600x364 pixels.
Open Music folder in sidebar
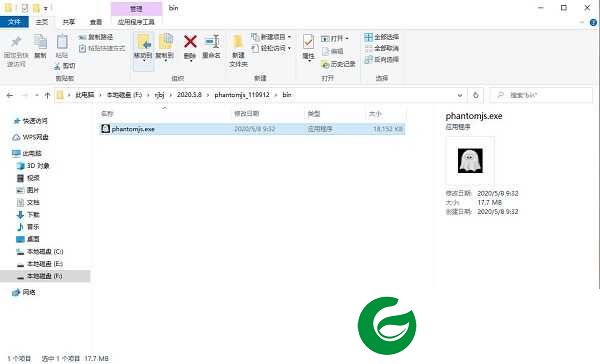click(29, 227)
